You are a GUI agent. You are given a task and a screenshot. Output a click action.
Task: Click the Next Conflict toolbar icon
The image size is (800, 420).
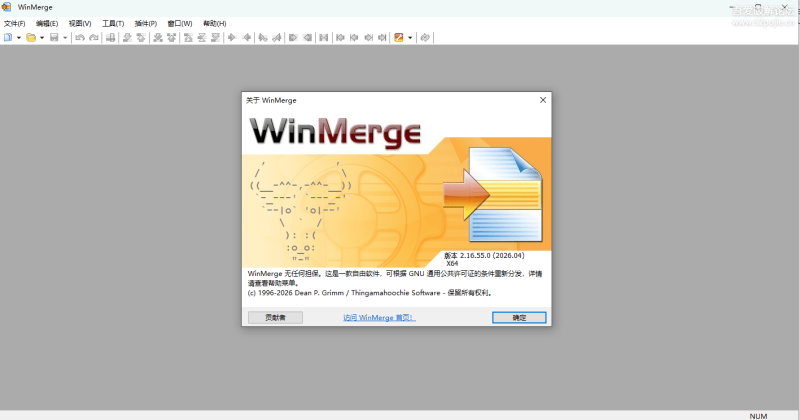[158, 37]
